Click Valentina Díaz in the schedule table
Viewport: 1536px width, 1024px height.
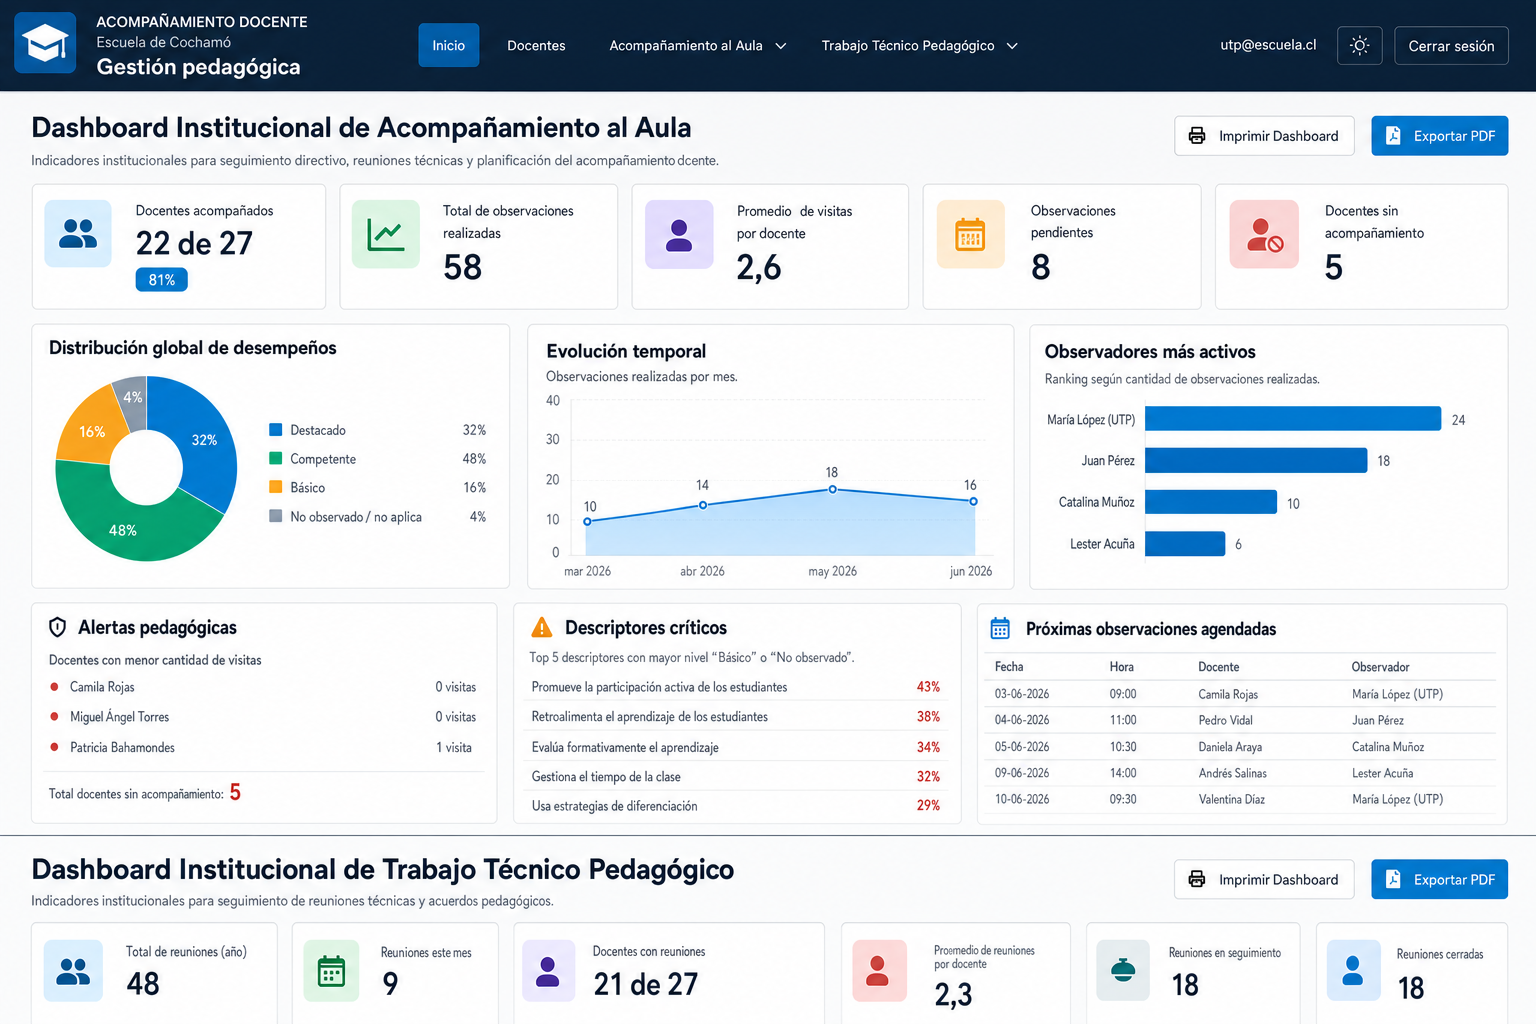point(1232,799)
